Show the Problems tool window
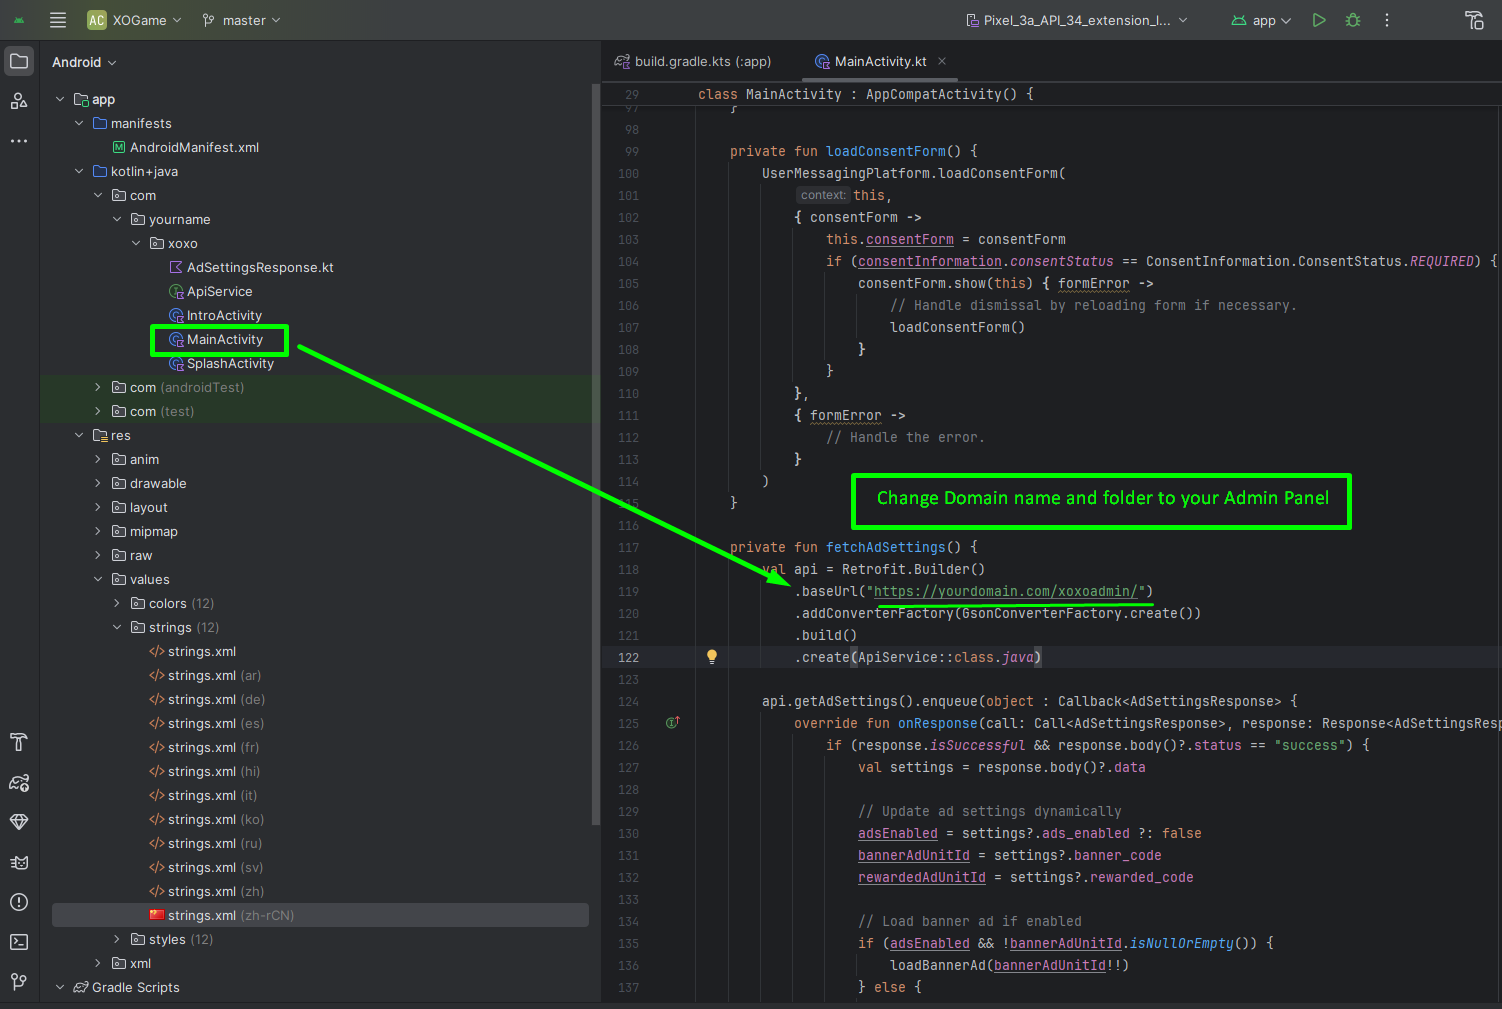Screen dimensions: 1502x1009 click(x=19, y=902)
